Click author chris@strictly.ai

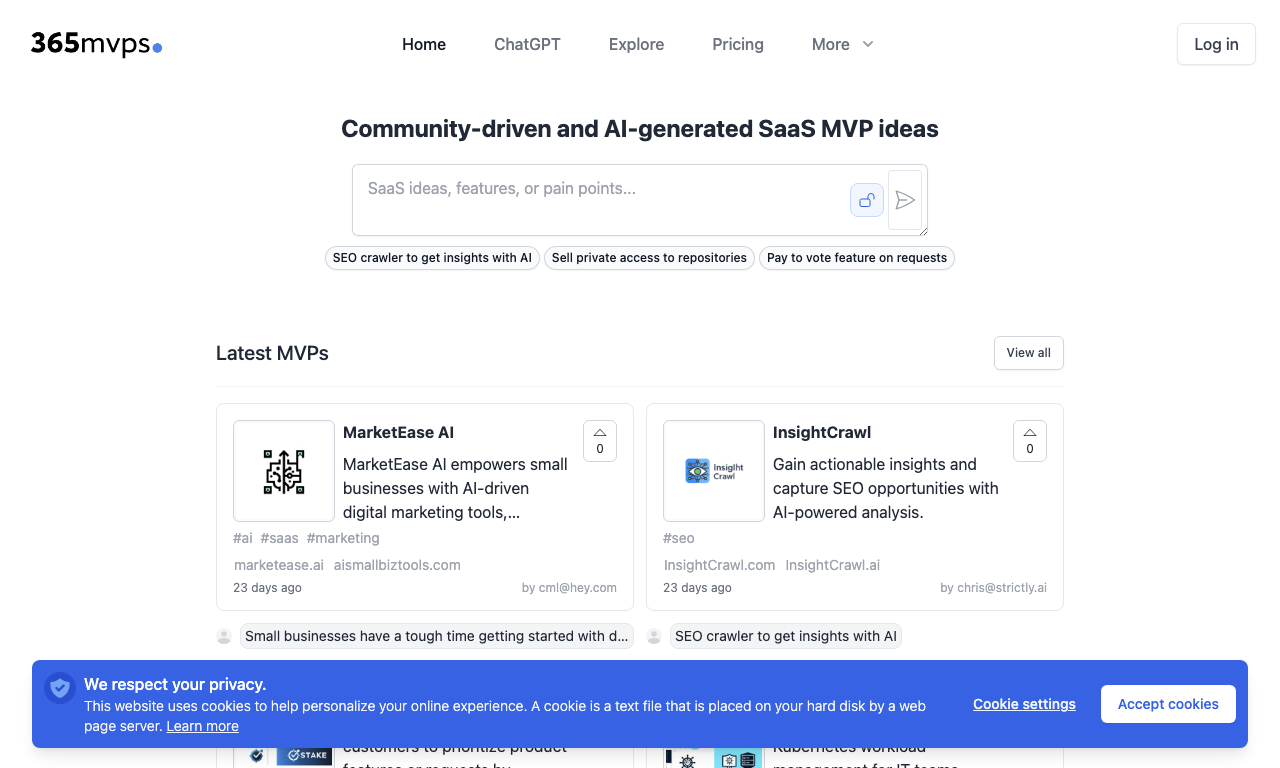(x=993, y=588)
